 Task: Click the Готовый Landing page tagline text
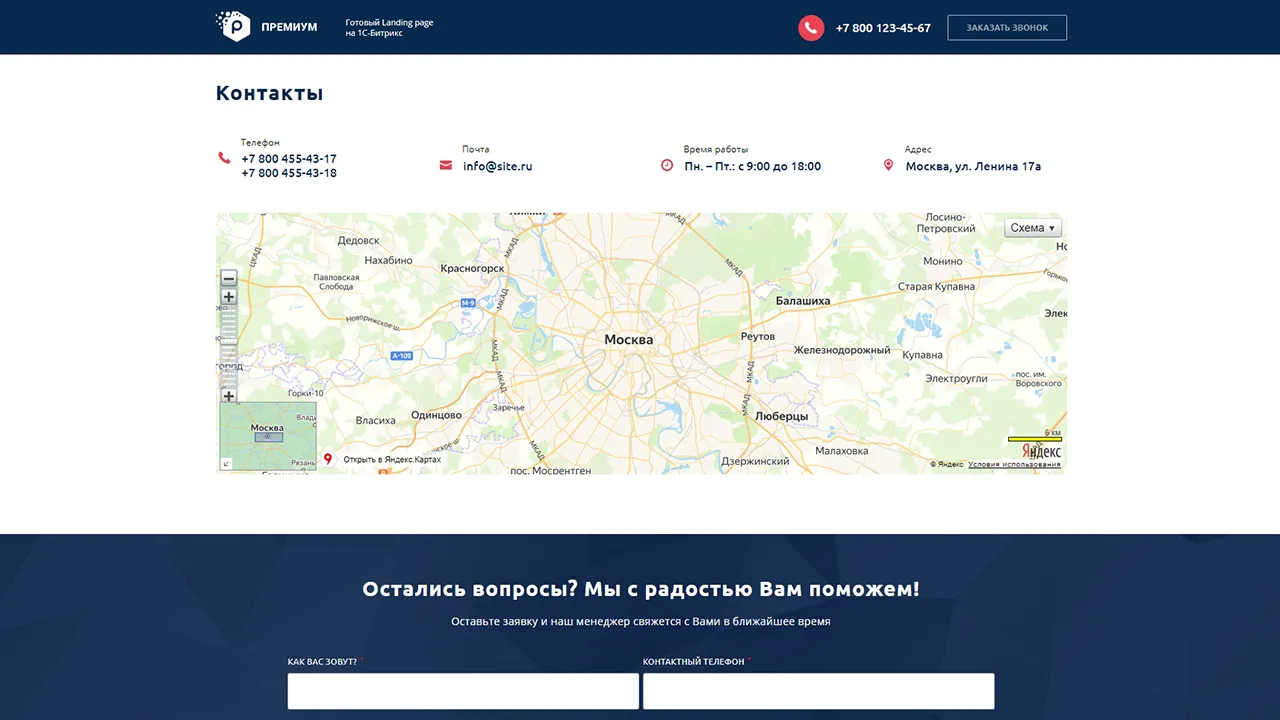click(x=389, y=27)
